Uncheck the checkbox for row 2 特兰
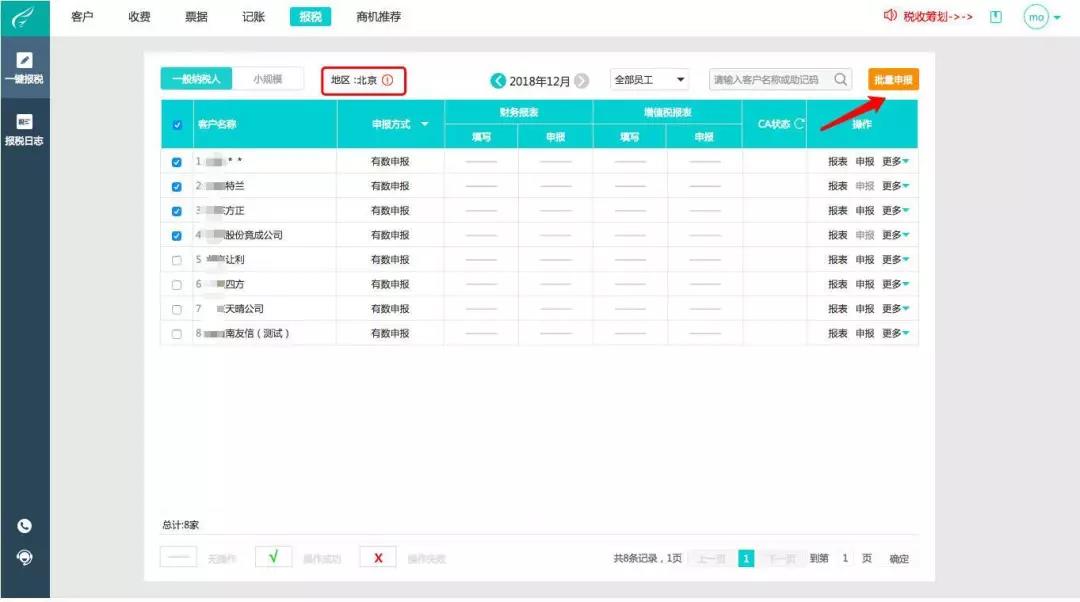 177,187
